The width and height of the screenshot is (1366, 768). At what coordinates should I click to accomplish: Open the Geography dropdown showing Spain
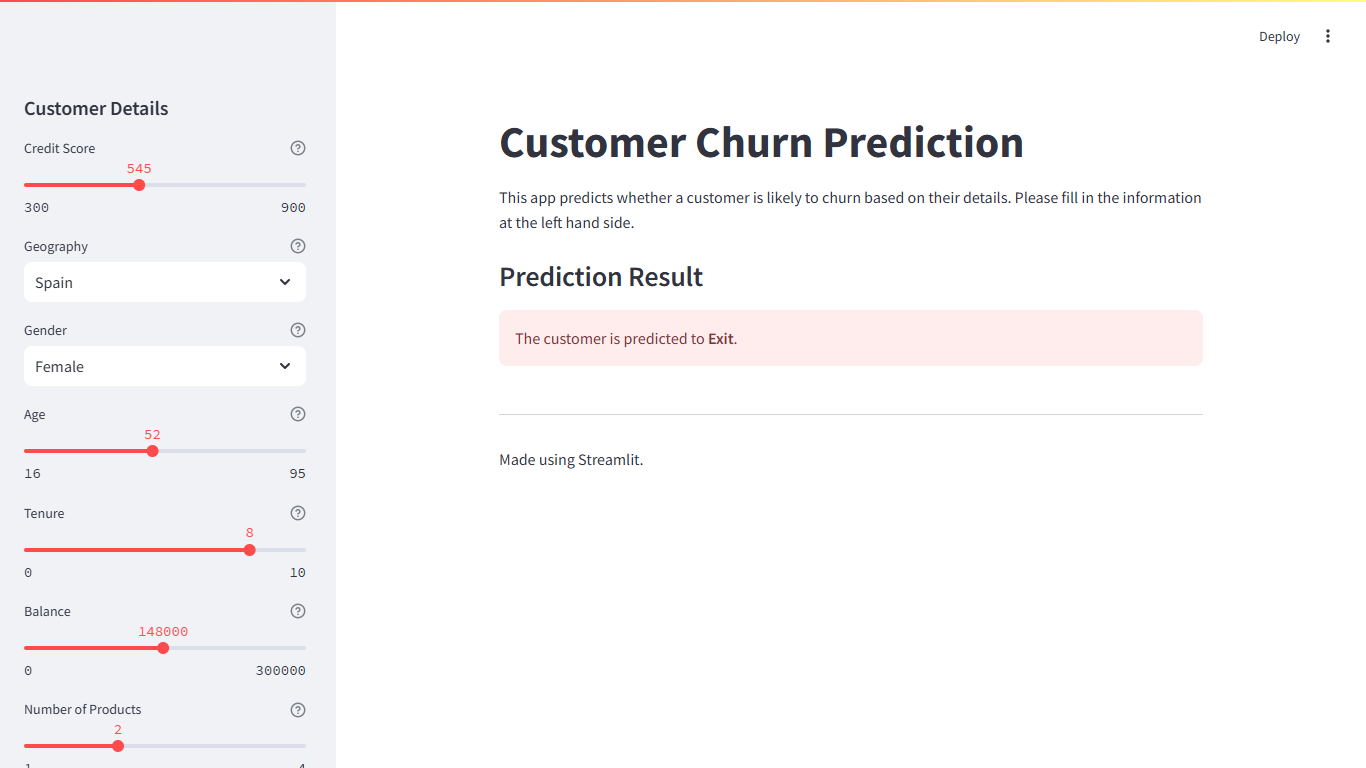coord(164,282)
